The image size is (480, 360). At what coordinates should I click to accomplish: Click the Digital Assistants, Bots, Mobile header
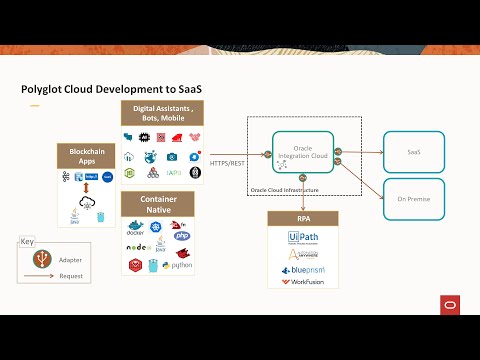(x=162, y=113)
